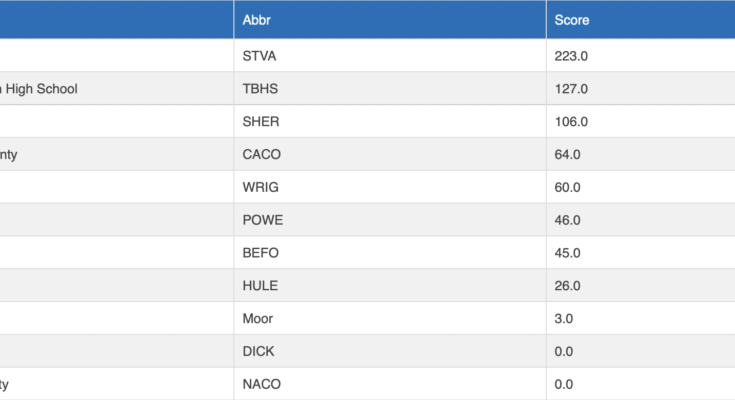
Task: Select the 106.0 score cell
Action: click(x=572, y=122)
